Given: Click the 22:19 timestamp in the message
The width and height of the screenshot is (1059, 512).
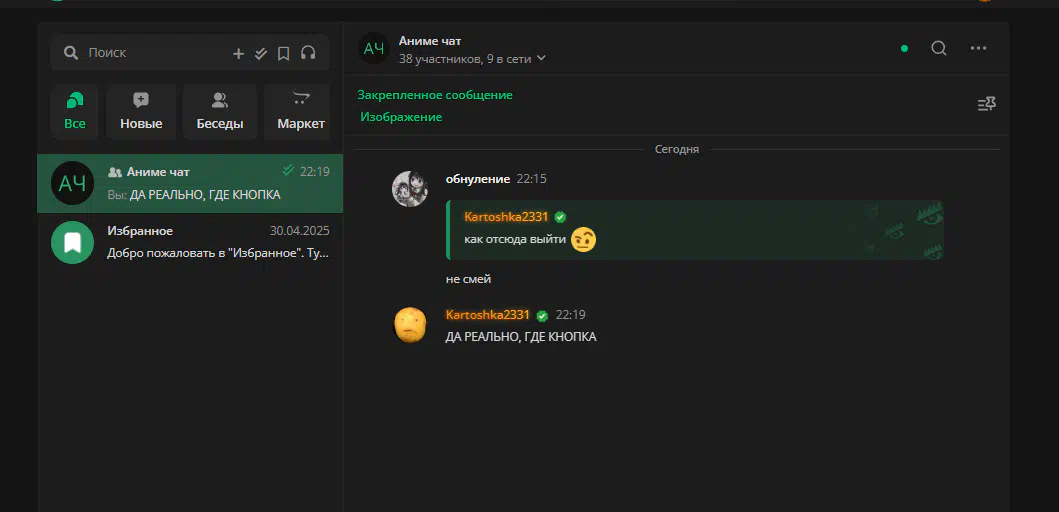Looking at the screenshot, I should (571, 315).
